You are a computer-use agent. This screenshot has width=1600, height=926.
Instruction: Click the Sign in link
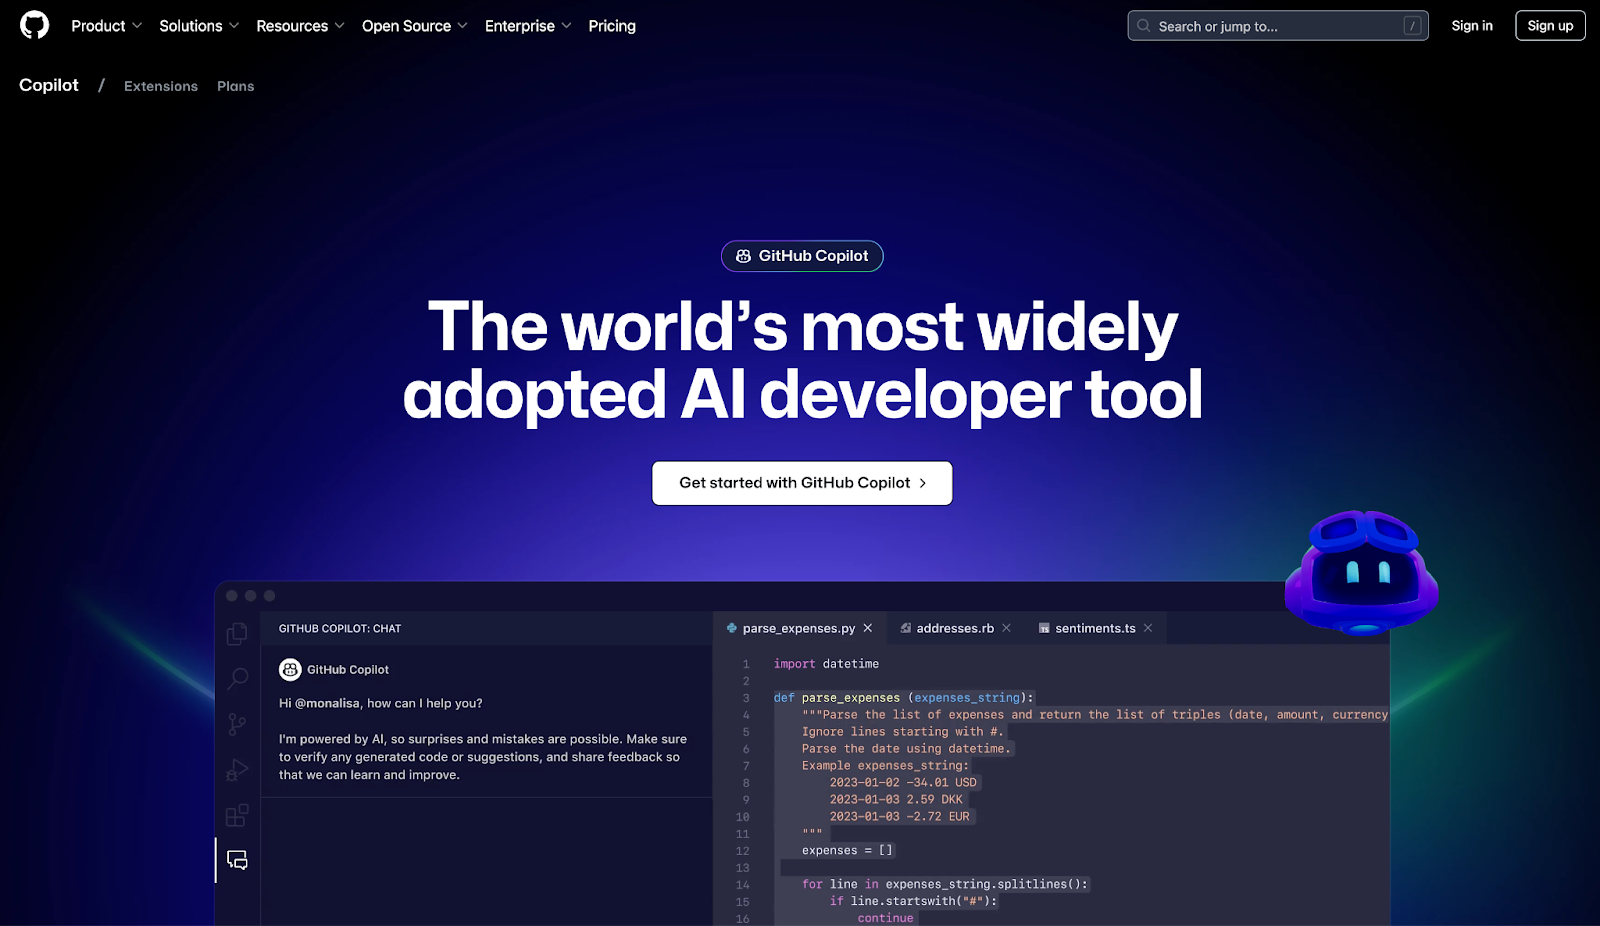pyautogui.click(x=1472, y=26)
